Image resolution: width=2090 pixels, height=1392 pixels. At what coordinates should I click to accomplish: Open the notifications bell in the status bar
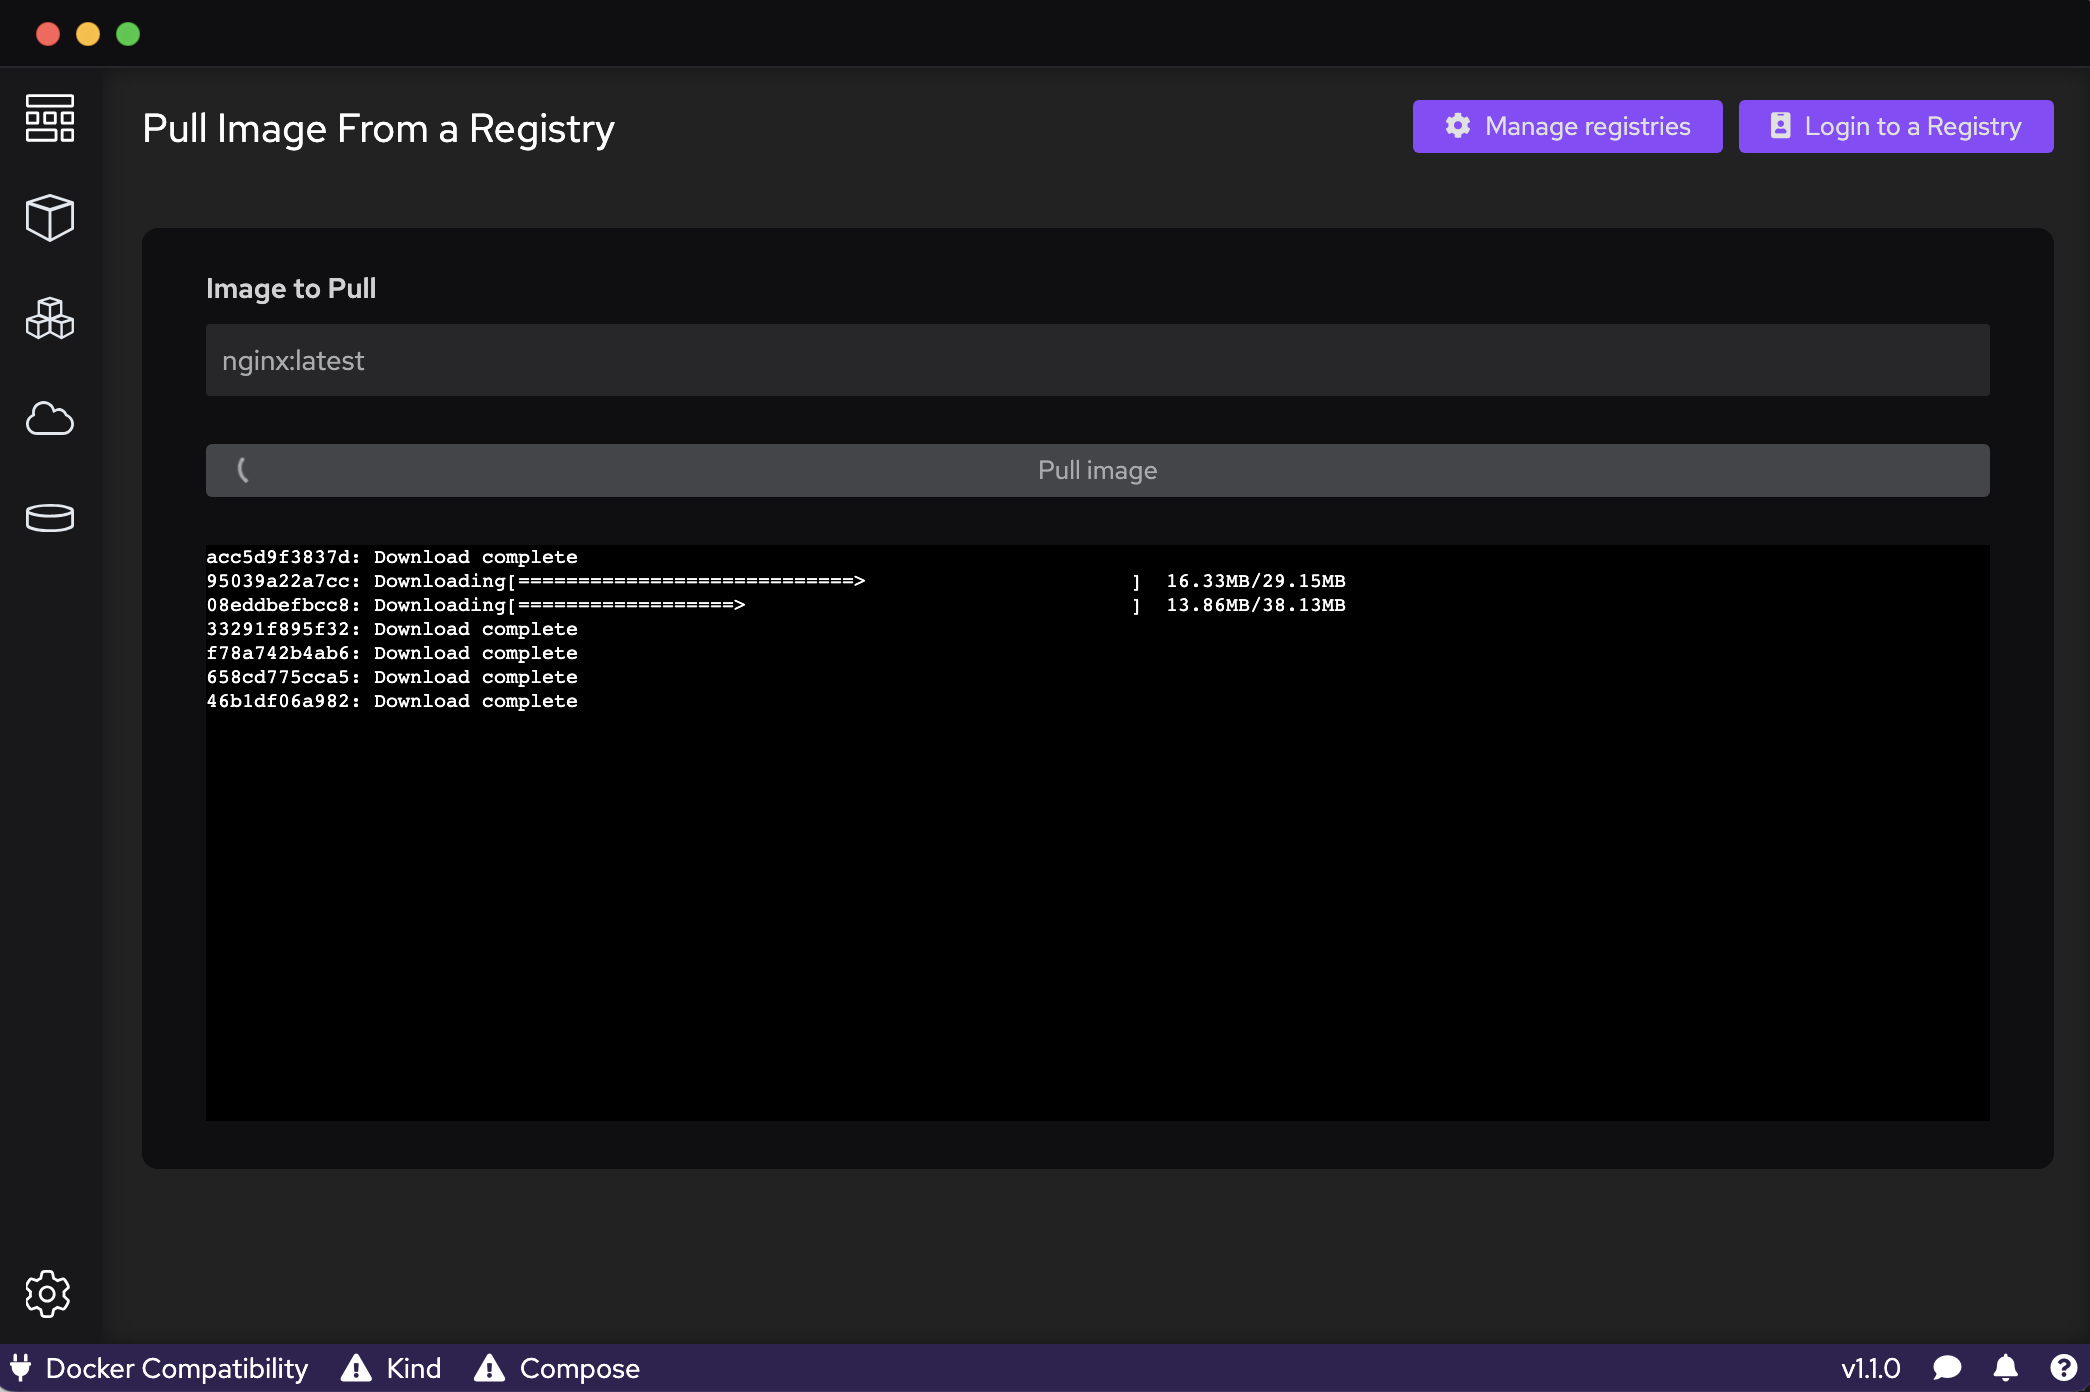pos(2004,1368)
